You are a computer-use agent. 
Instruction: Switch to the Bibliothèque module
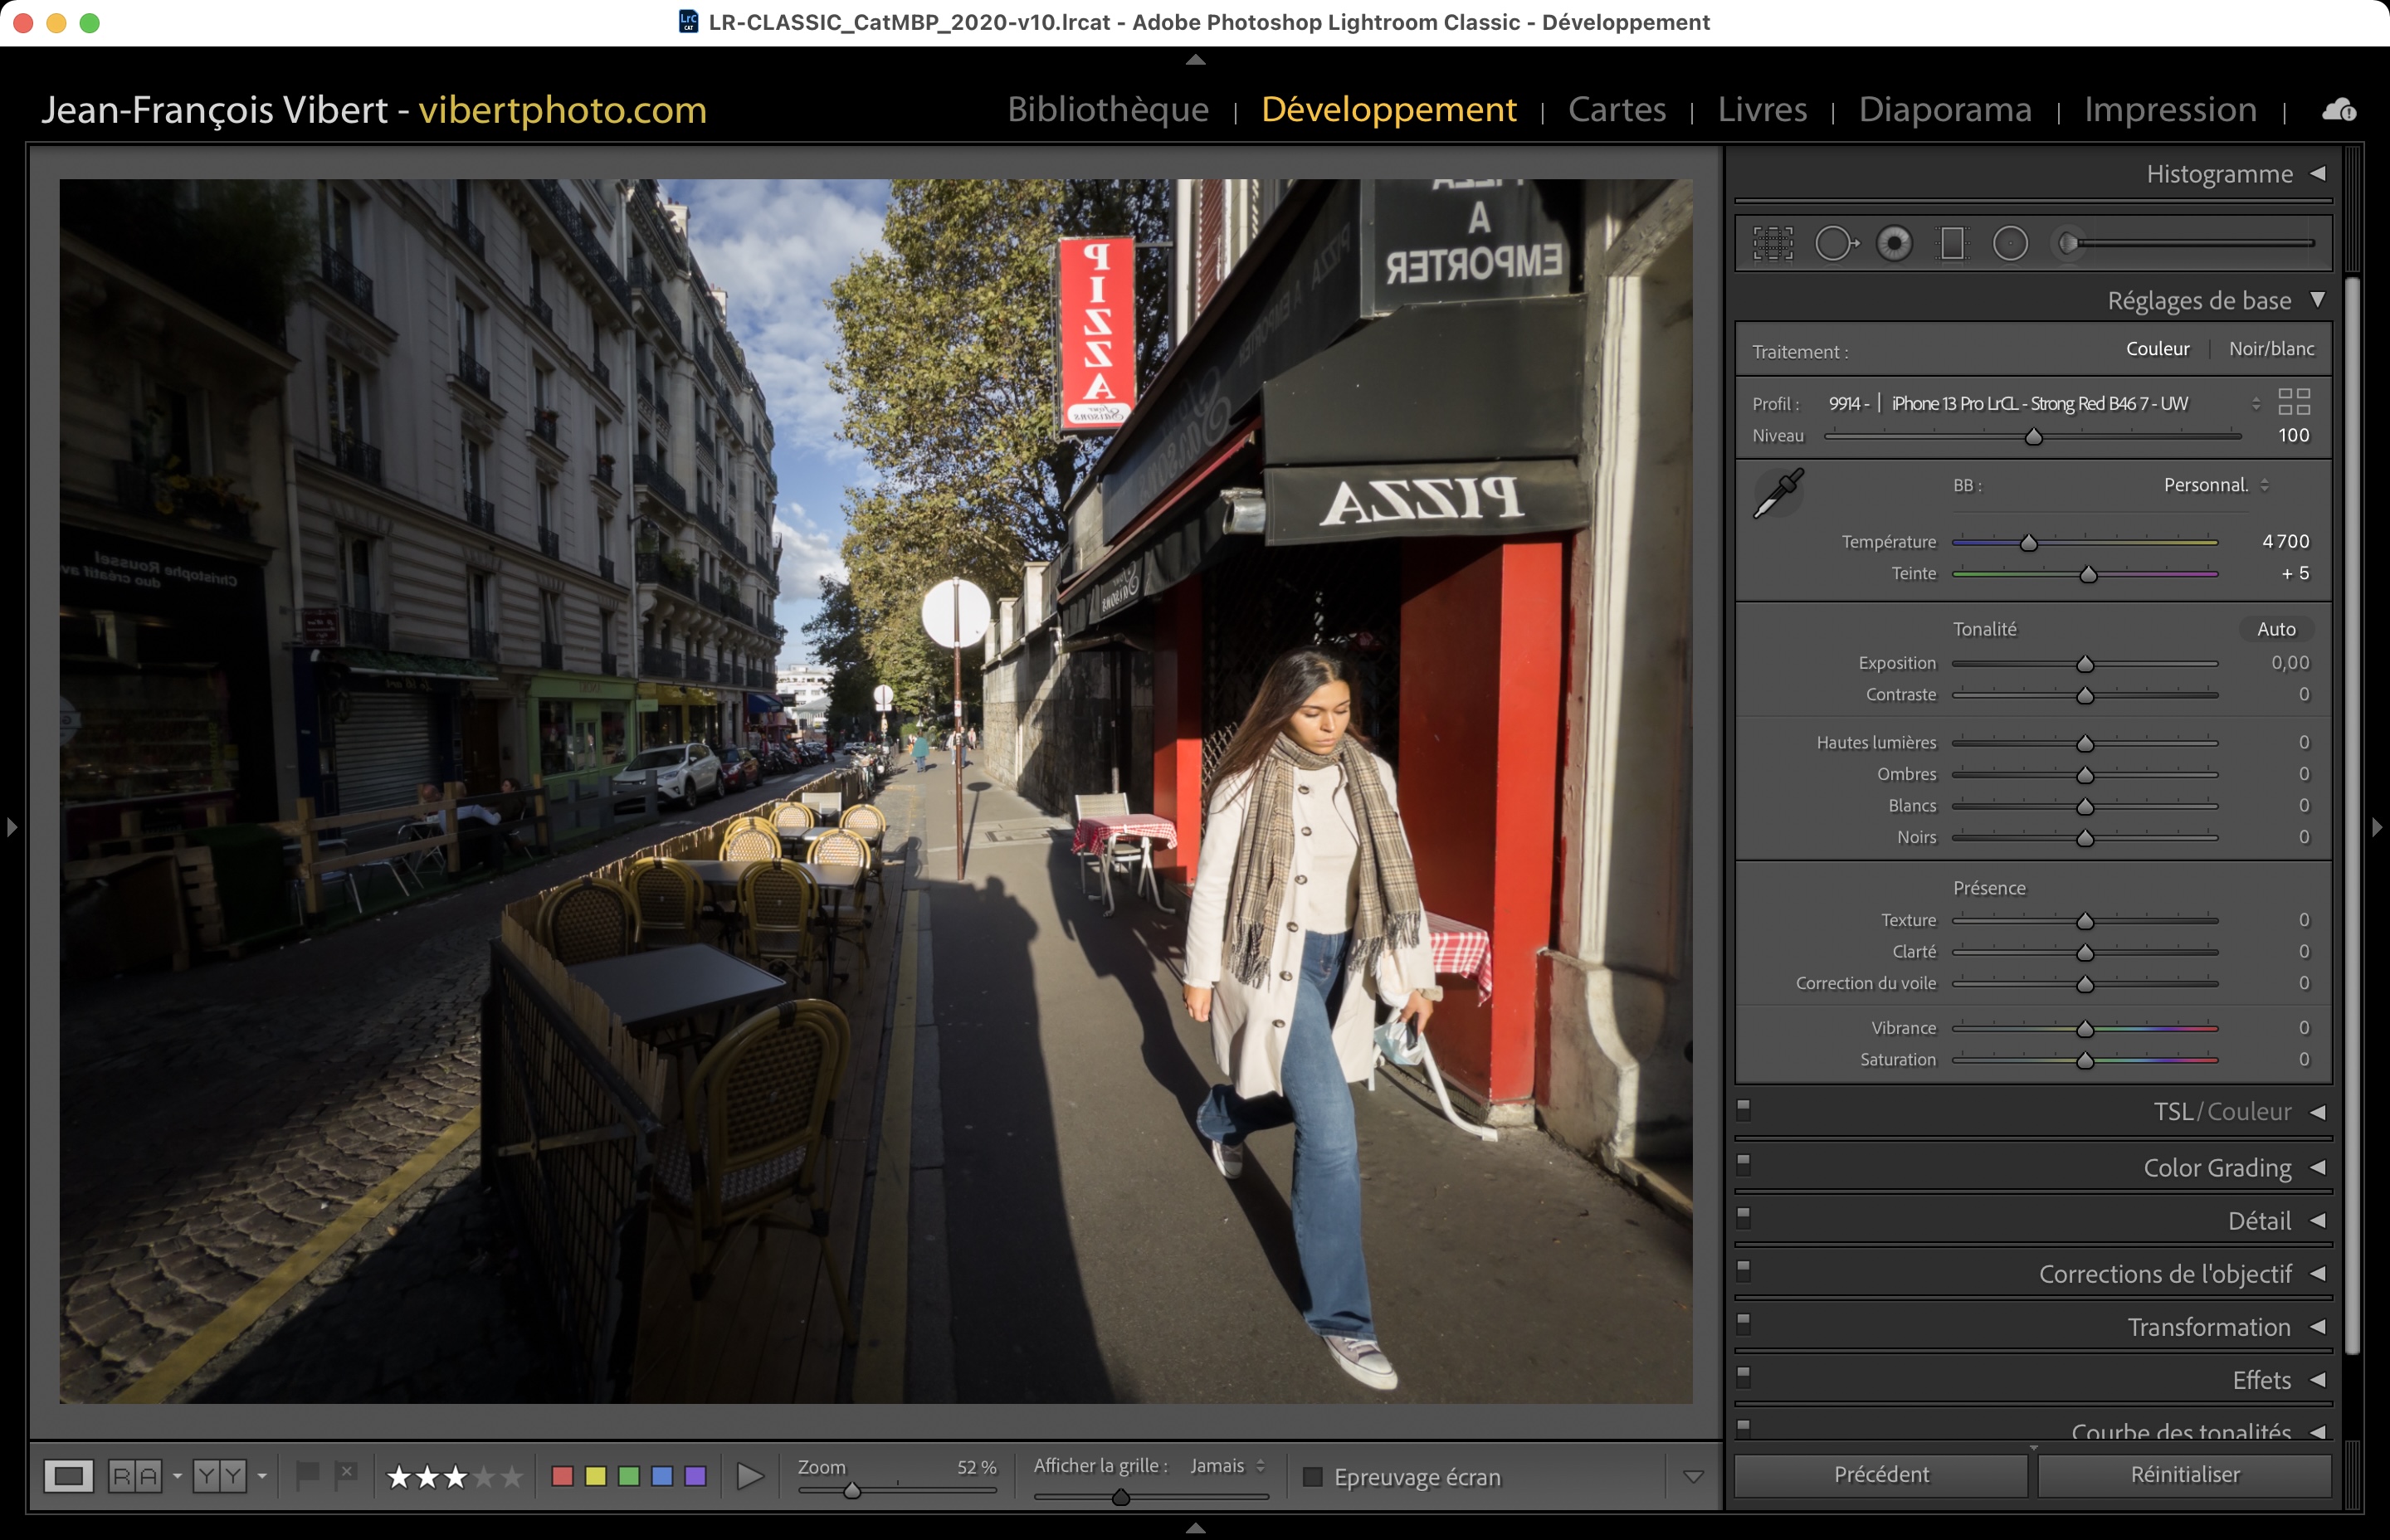coord(1108,109)
